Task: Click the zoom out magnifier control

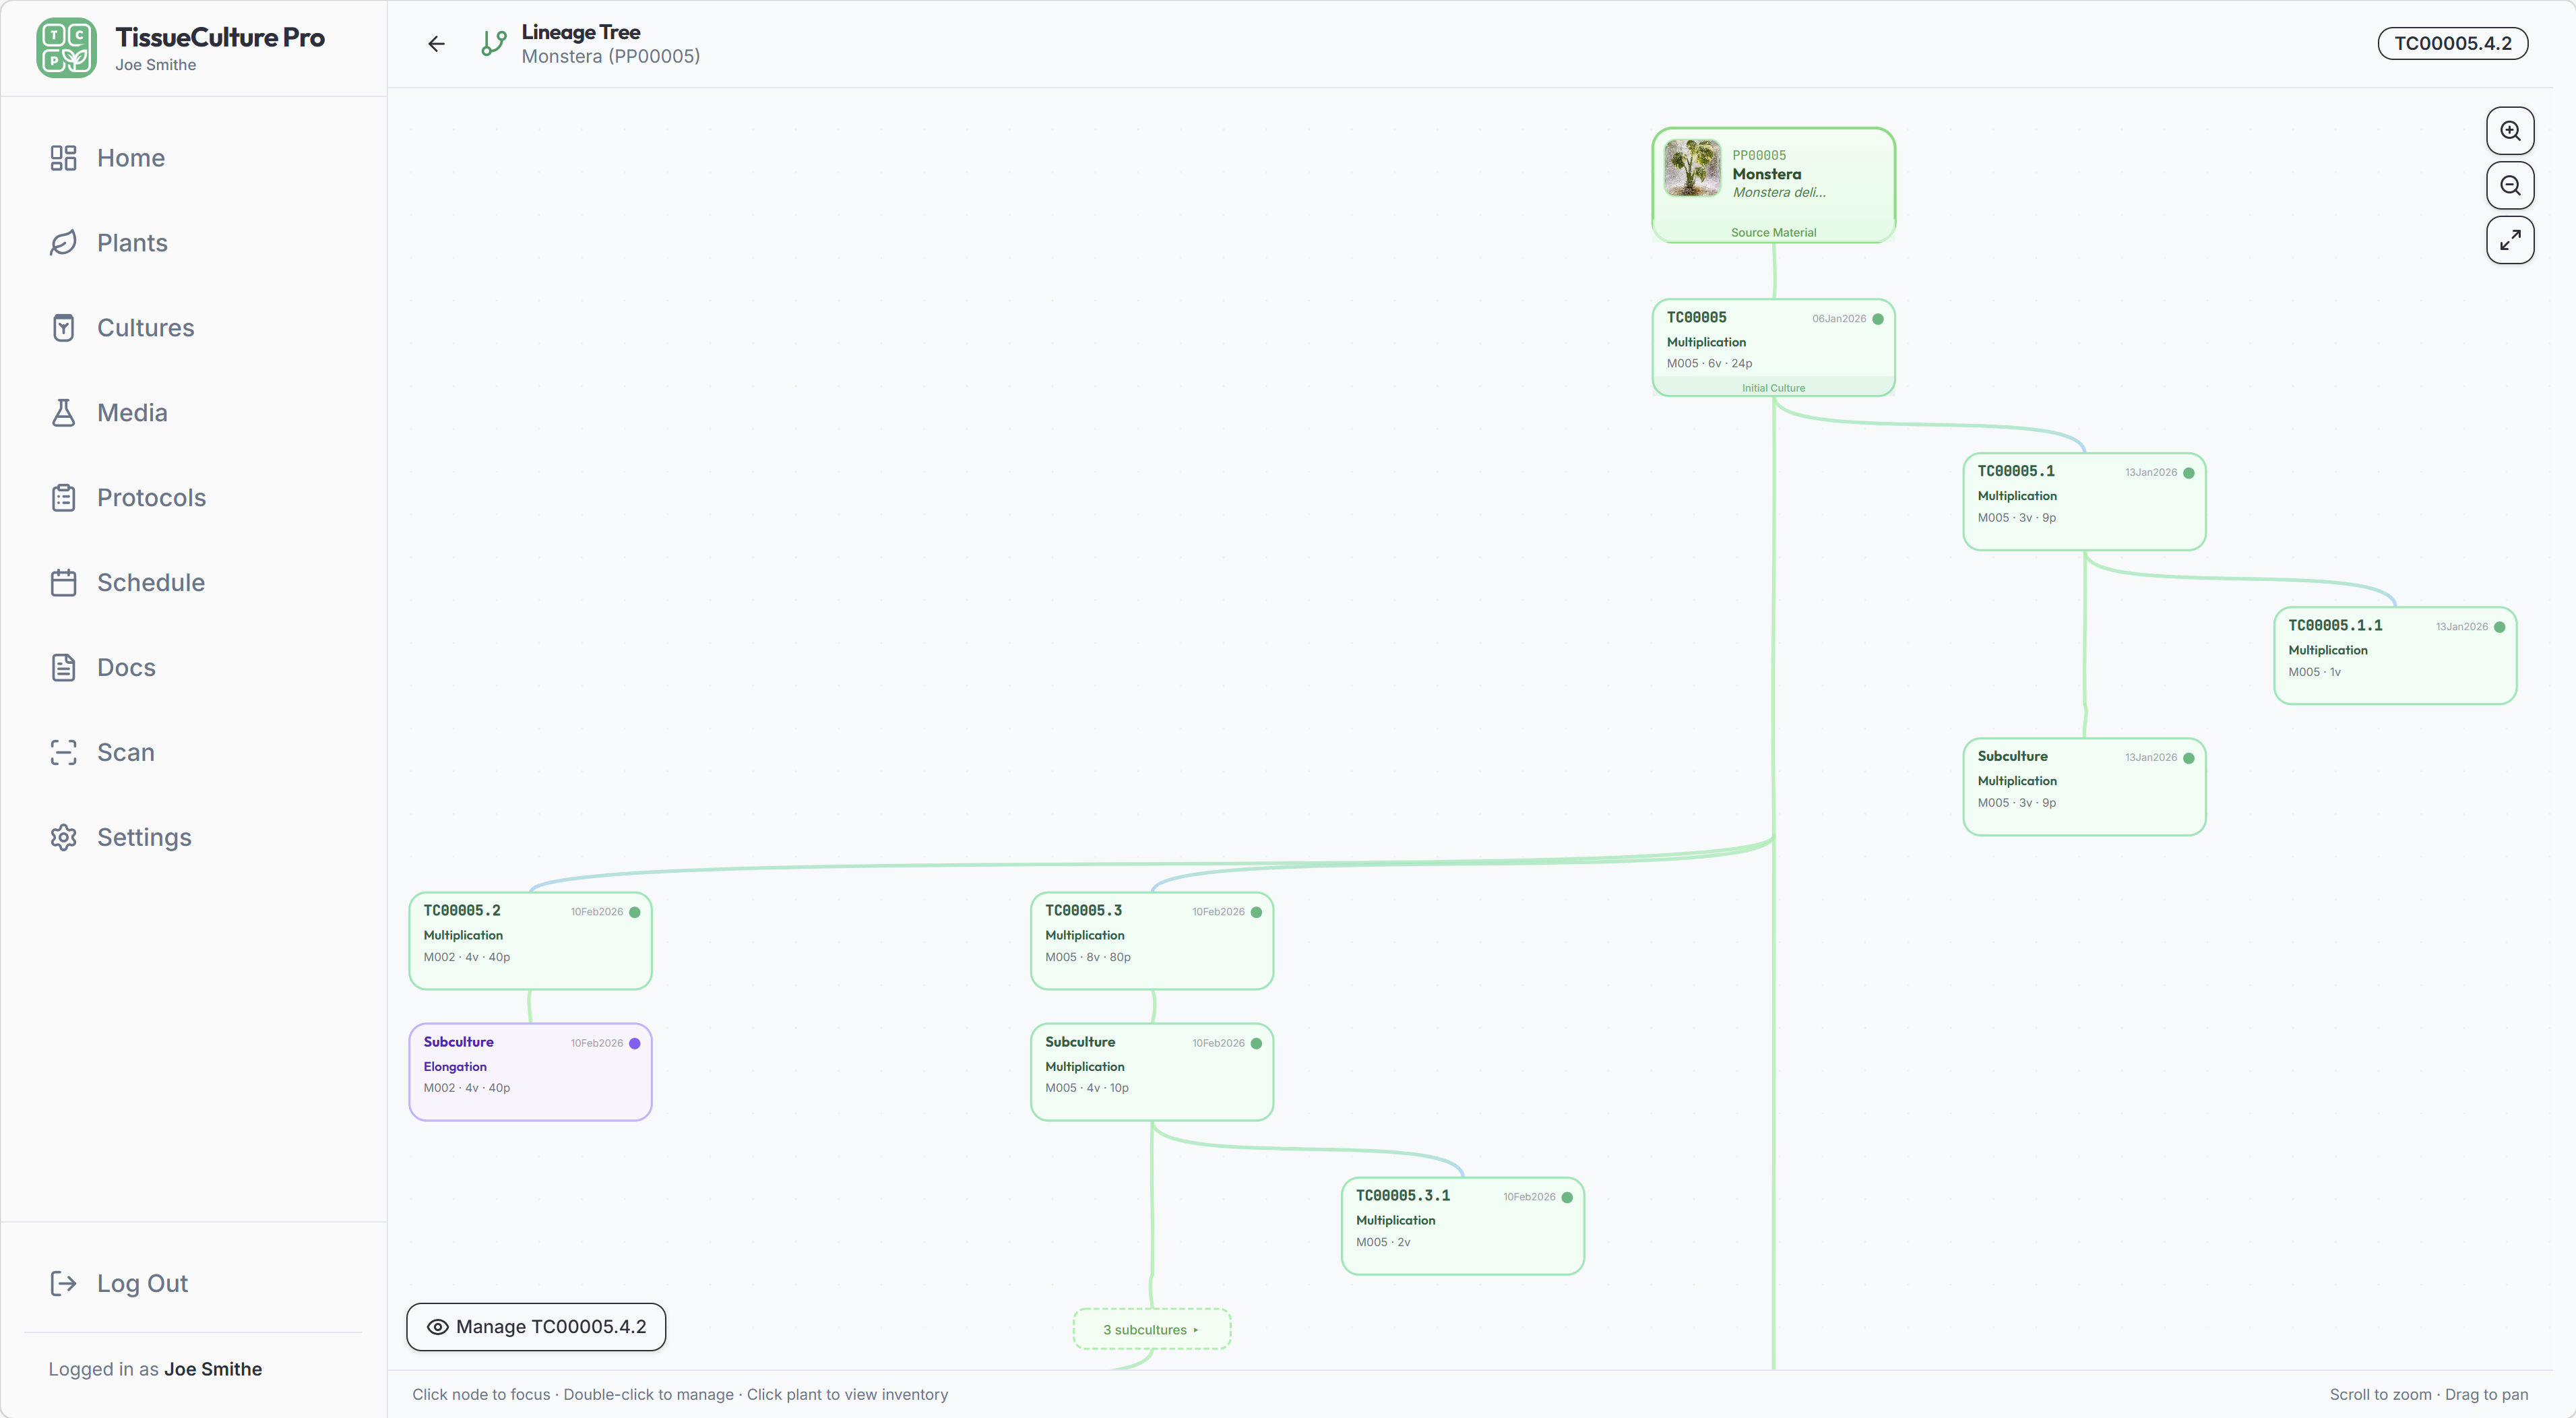Action: point(2510,185)
